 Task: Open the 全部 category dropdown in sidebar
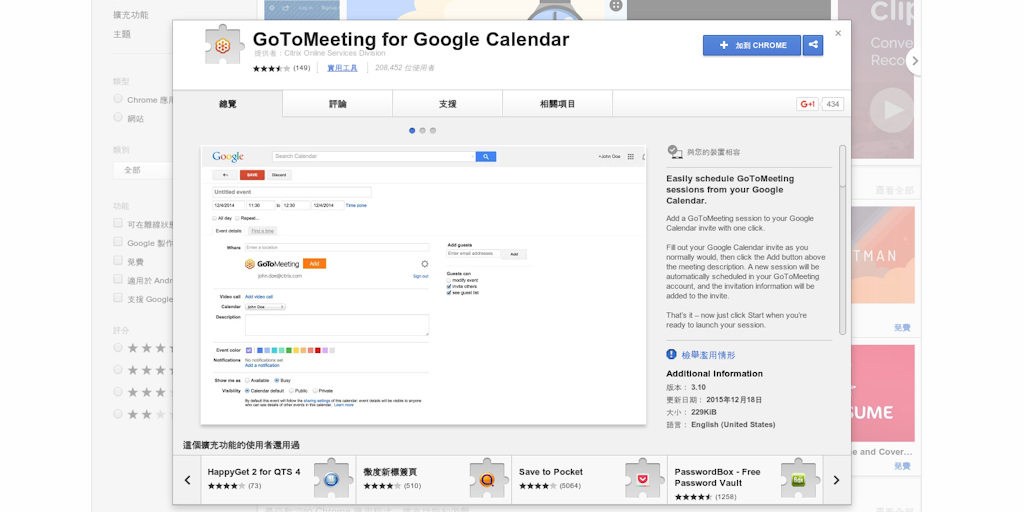click(143, 170)
